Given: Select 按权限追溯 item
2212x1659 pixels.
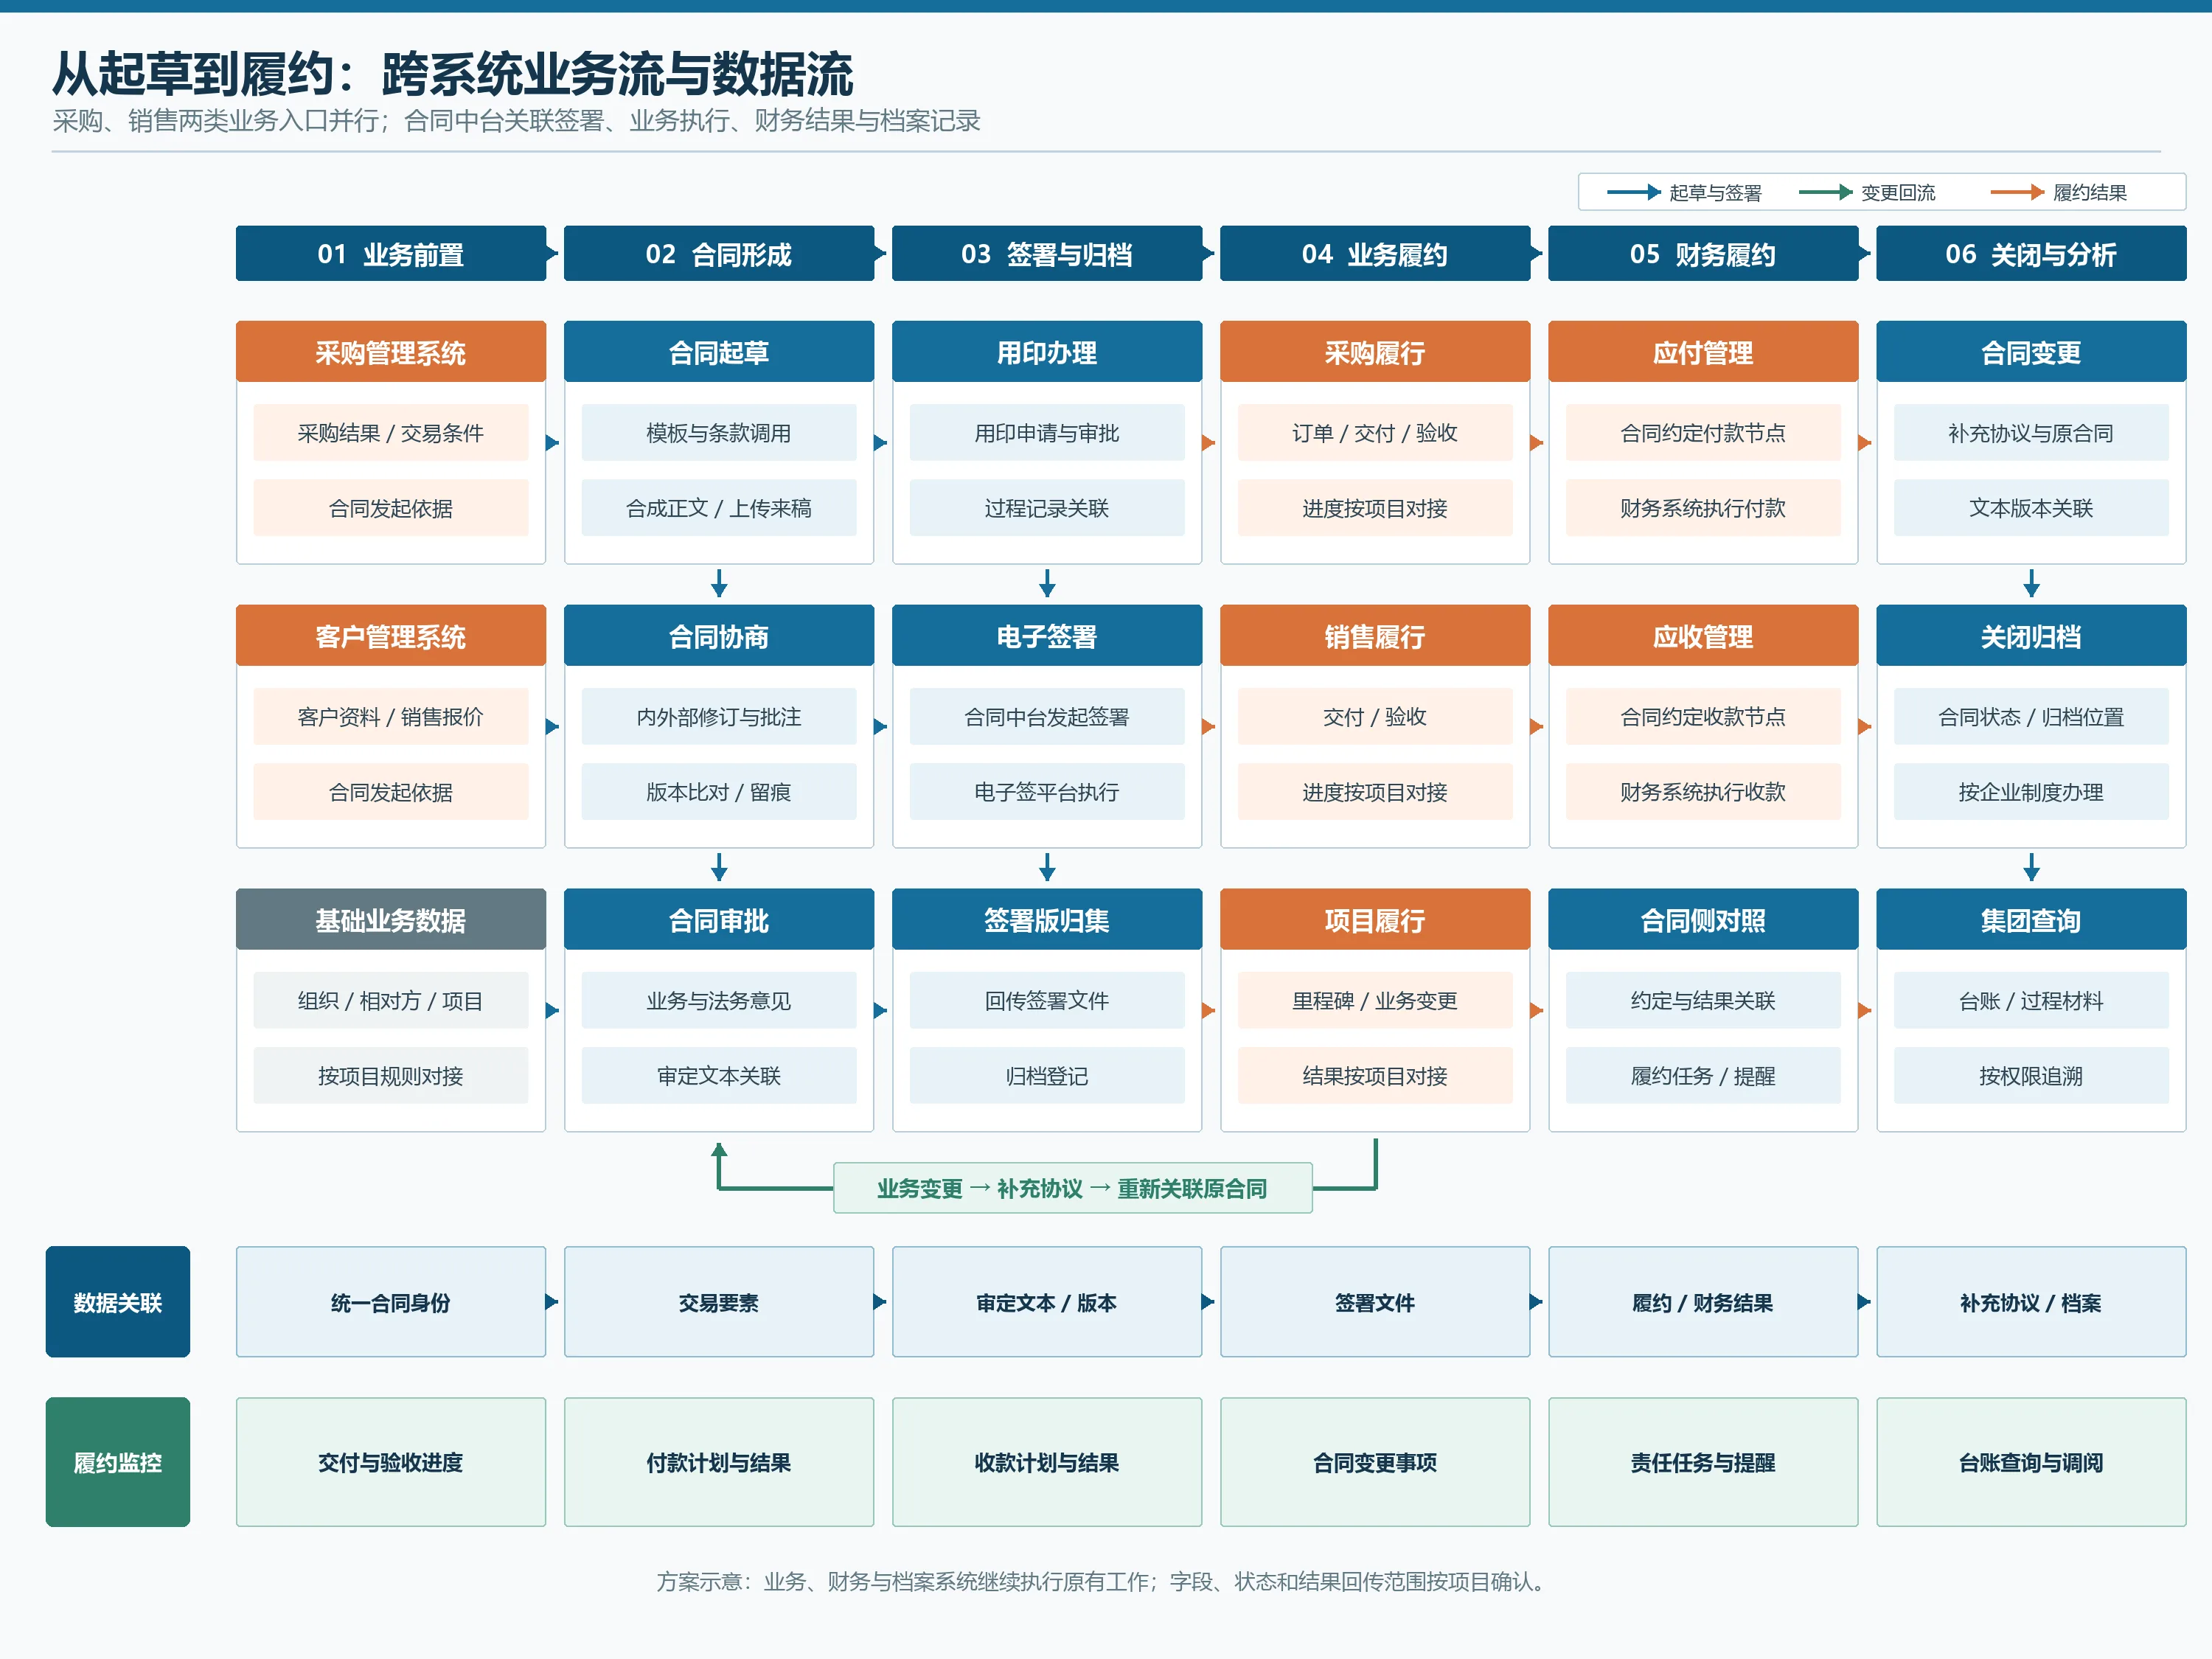Looking at the screenshot, I should click(2031, 1076).
